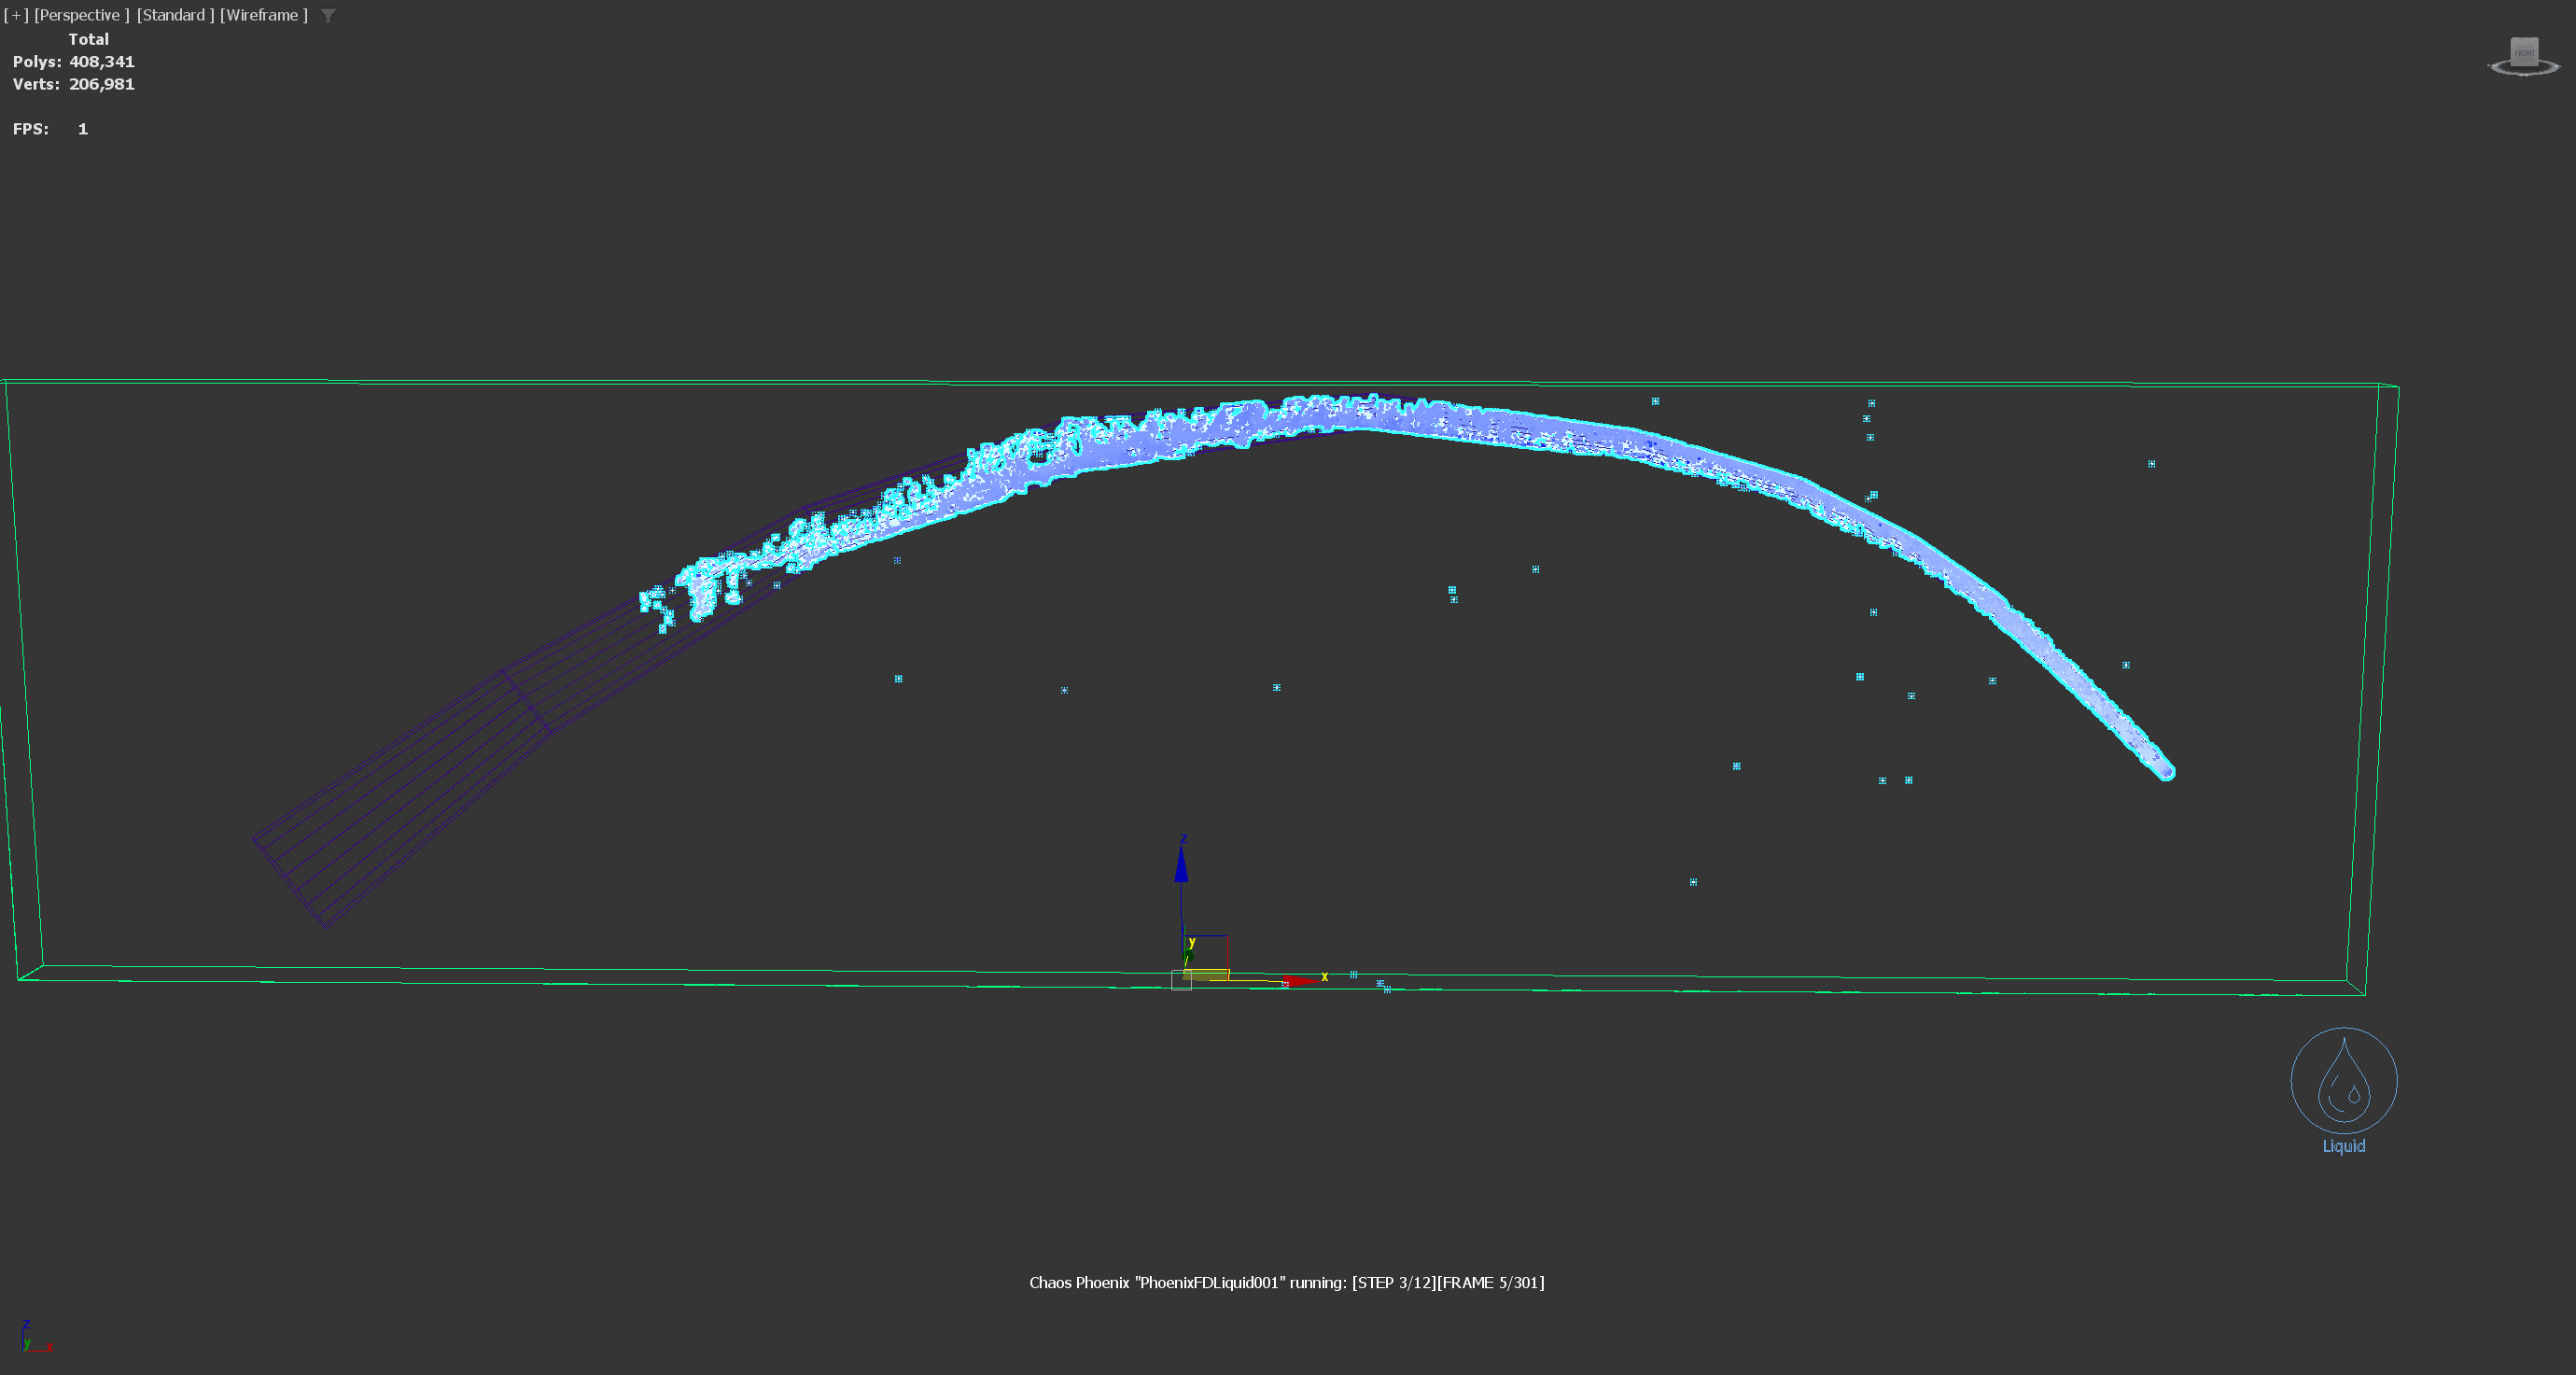Click the viewport filter funnel icon
The width and height of the screenshot is (2576, 1375).
pos(328,15)
